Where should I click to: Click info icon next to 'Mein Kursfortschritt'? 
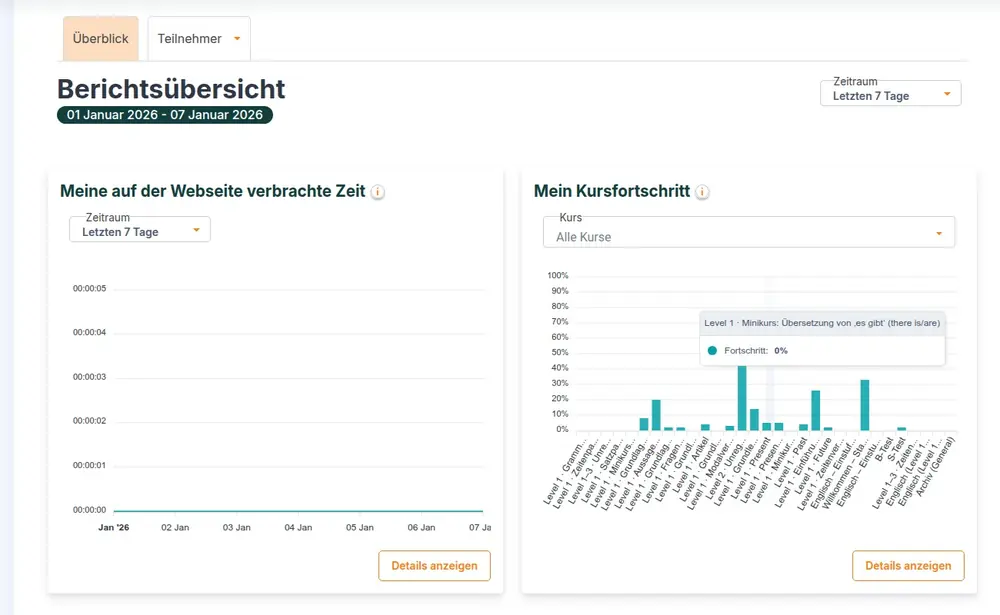click(702, 192)
